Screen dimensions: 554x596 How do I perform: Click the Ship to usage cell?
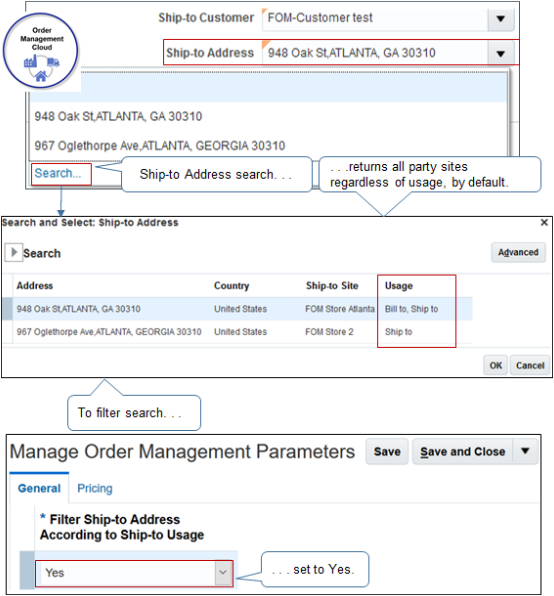click(x=398, y=332)
